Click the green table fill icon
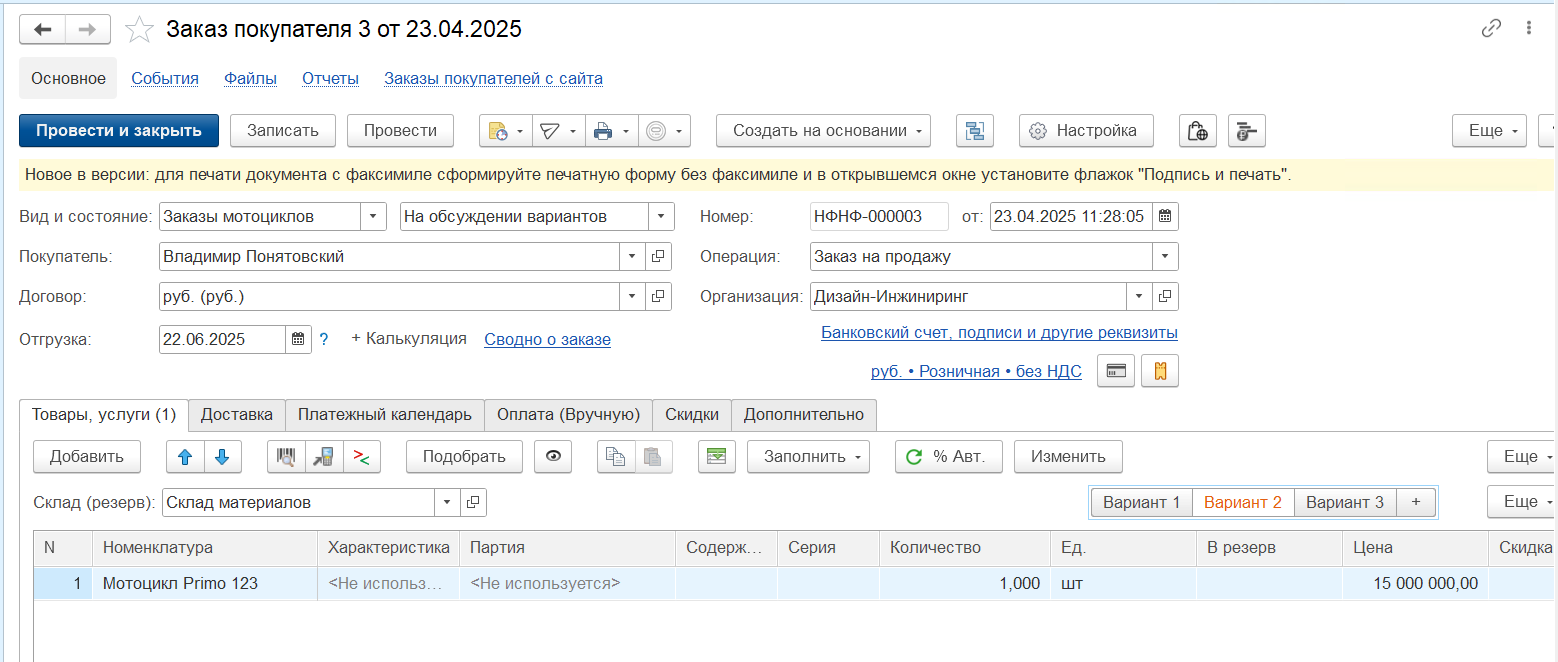 [716, 457]
